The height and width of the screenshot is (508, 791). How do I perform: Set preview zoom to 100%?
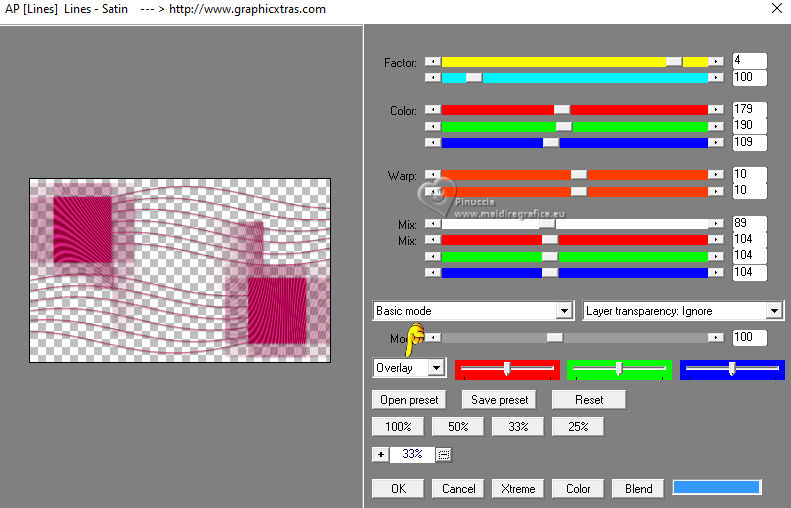[x=398, y=427]
